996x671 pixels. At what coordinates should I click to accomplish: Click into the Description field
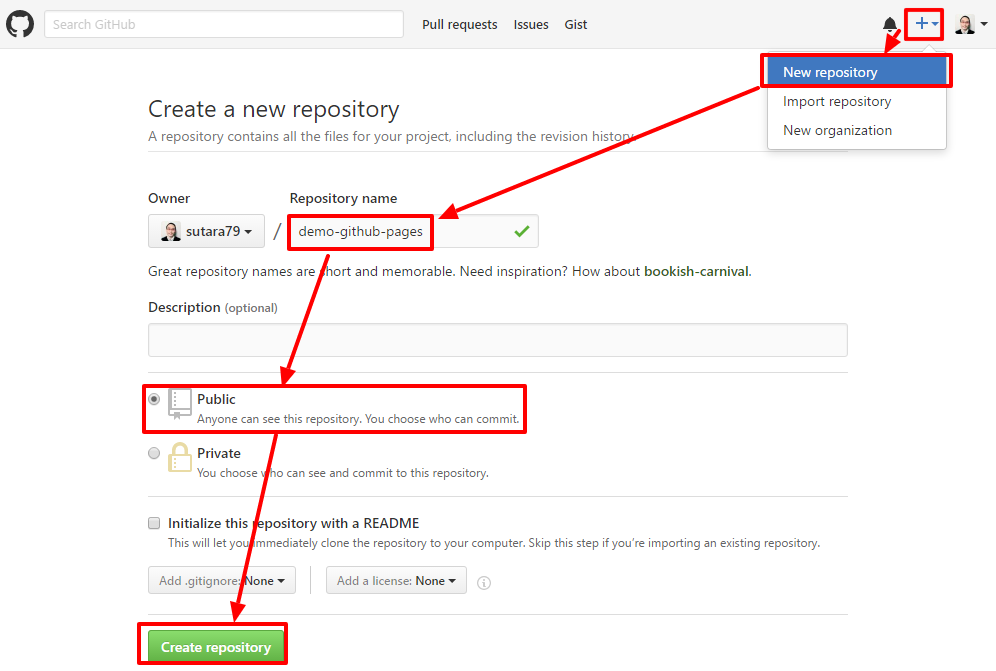click(x=497, y=340)
